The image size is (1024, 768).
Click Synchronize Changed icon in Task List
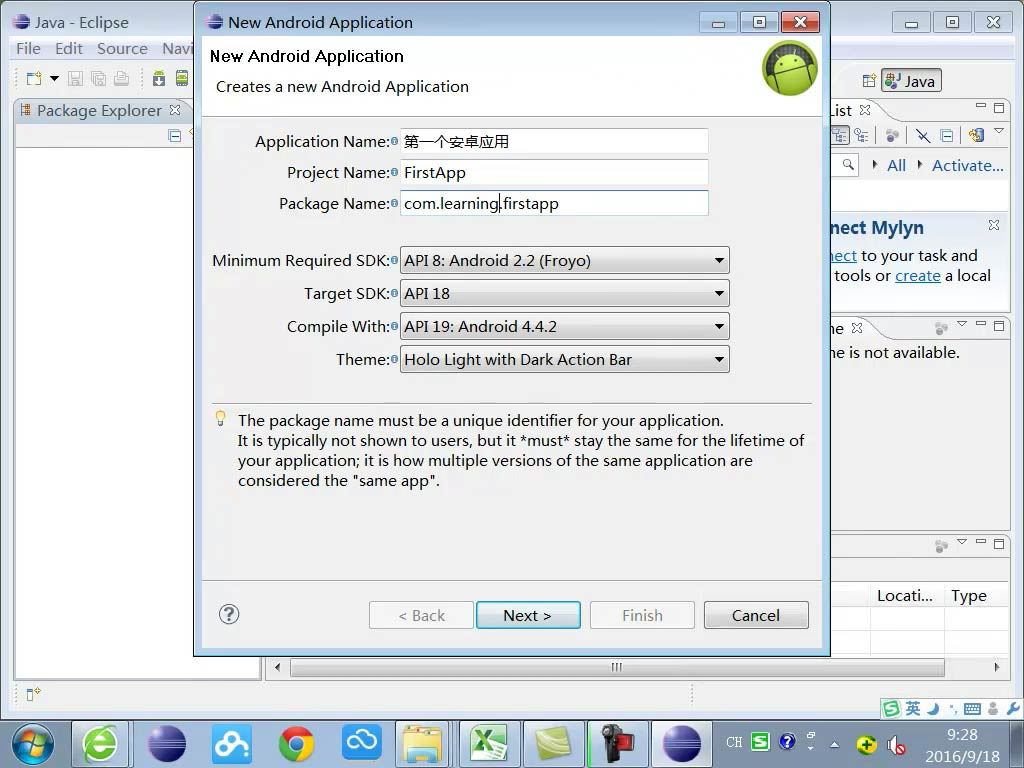pyautogui.click(x=976, y=135)
